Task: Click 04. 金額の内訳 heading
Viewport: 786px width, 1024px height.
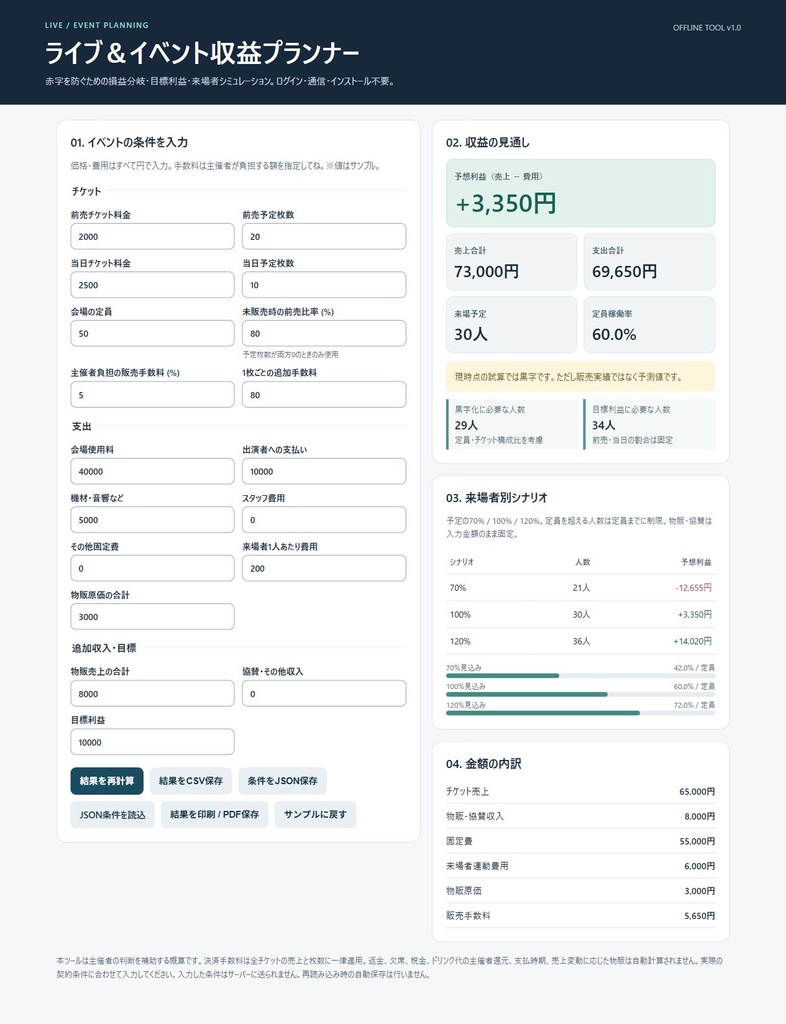Action: (x=484, y=764)
